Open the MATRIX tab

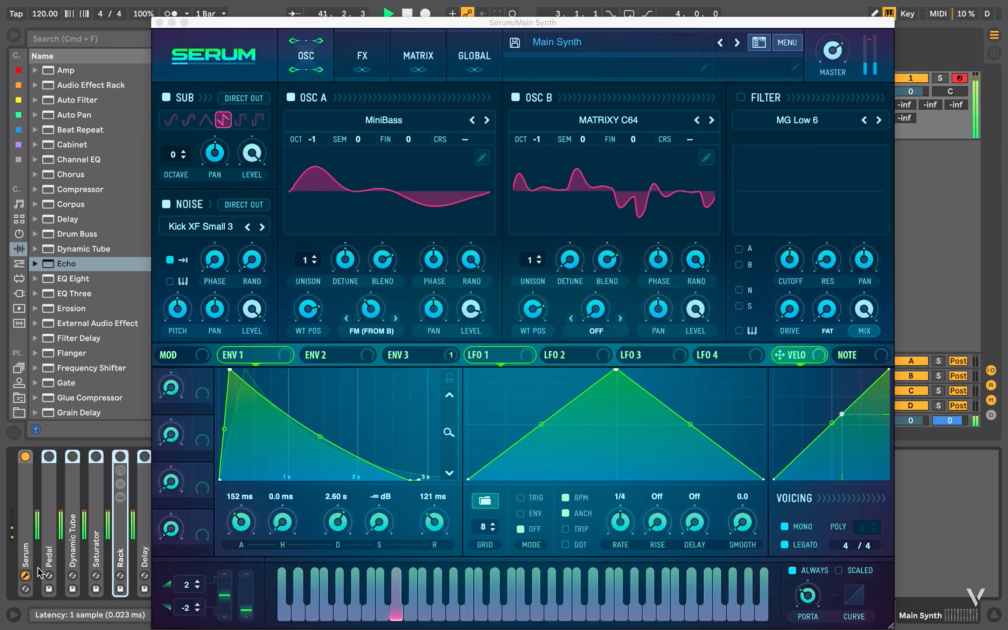point(418,56)
